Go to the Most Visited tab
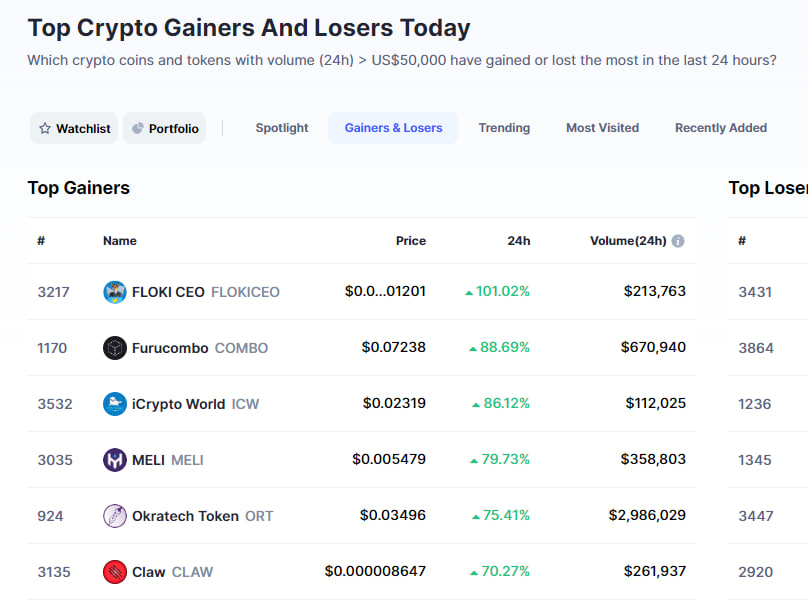808x607 pixels. (x=602, y=128)
